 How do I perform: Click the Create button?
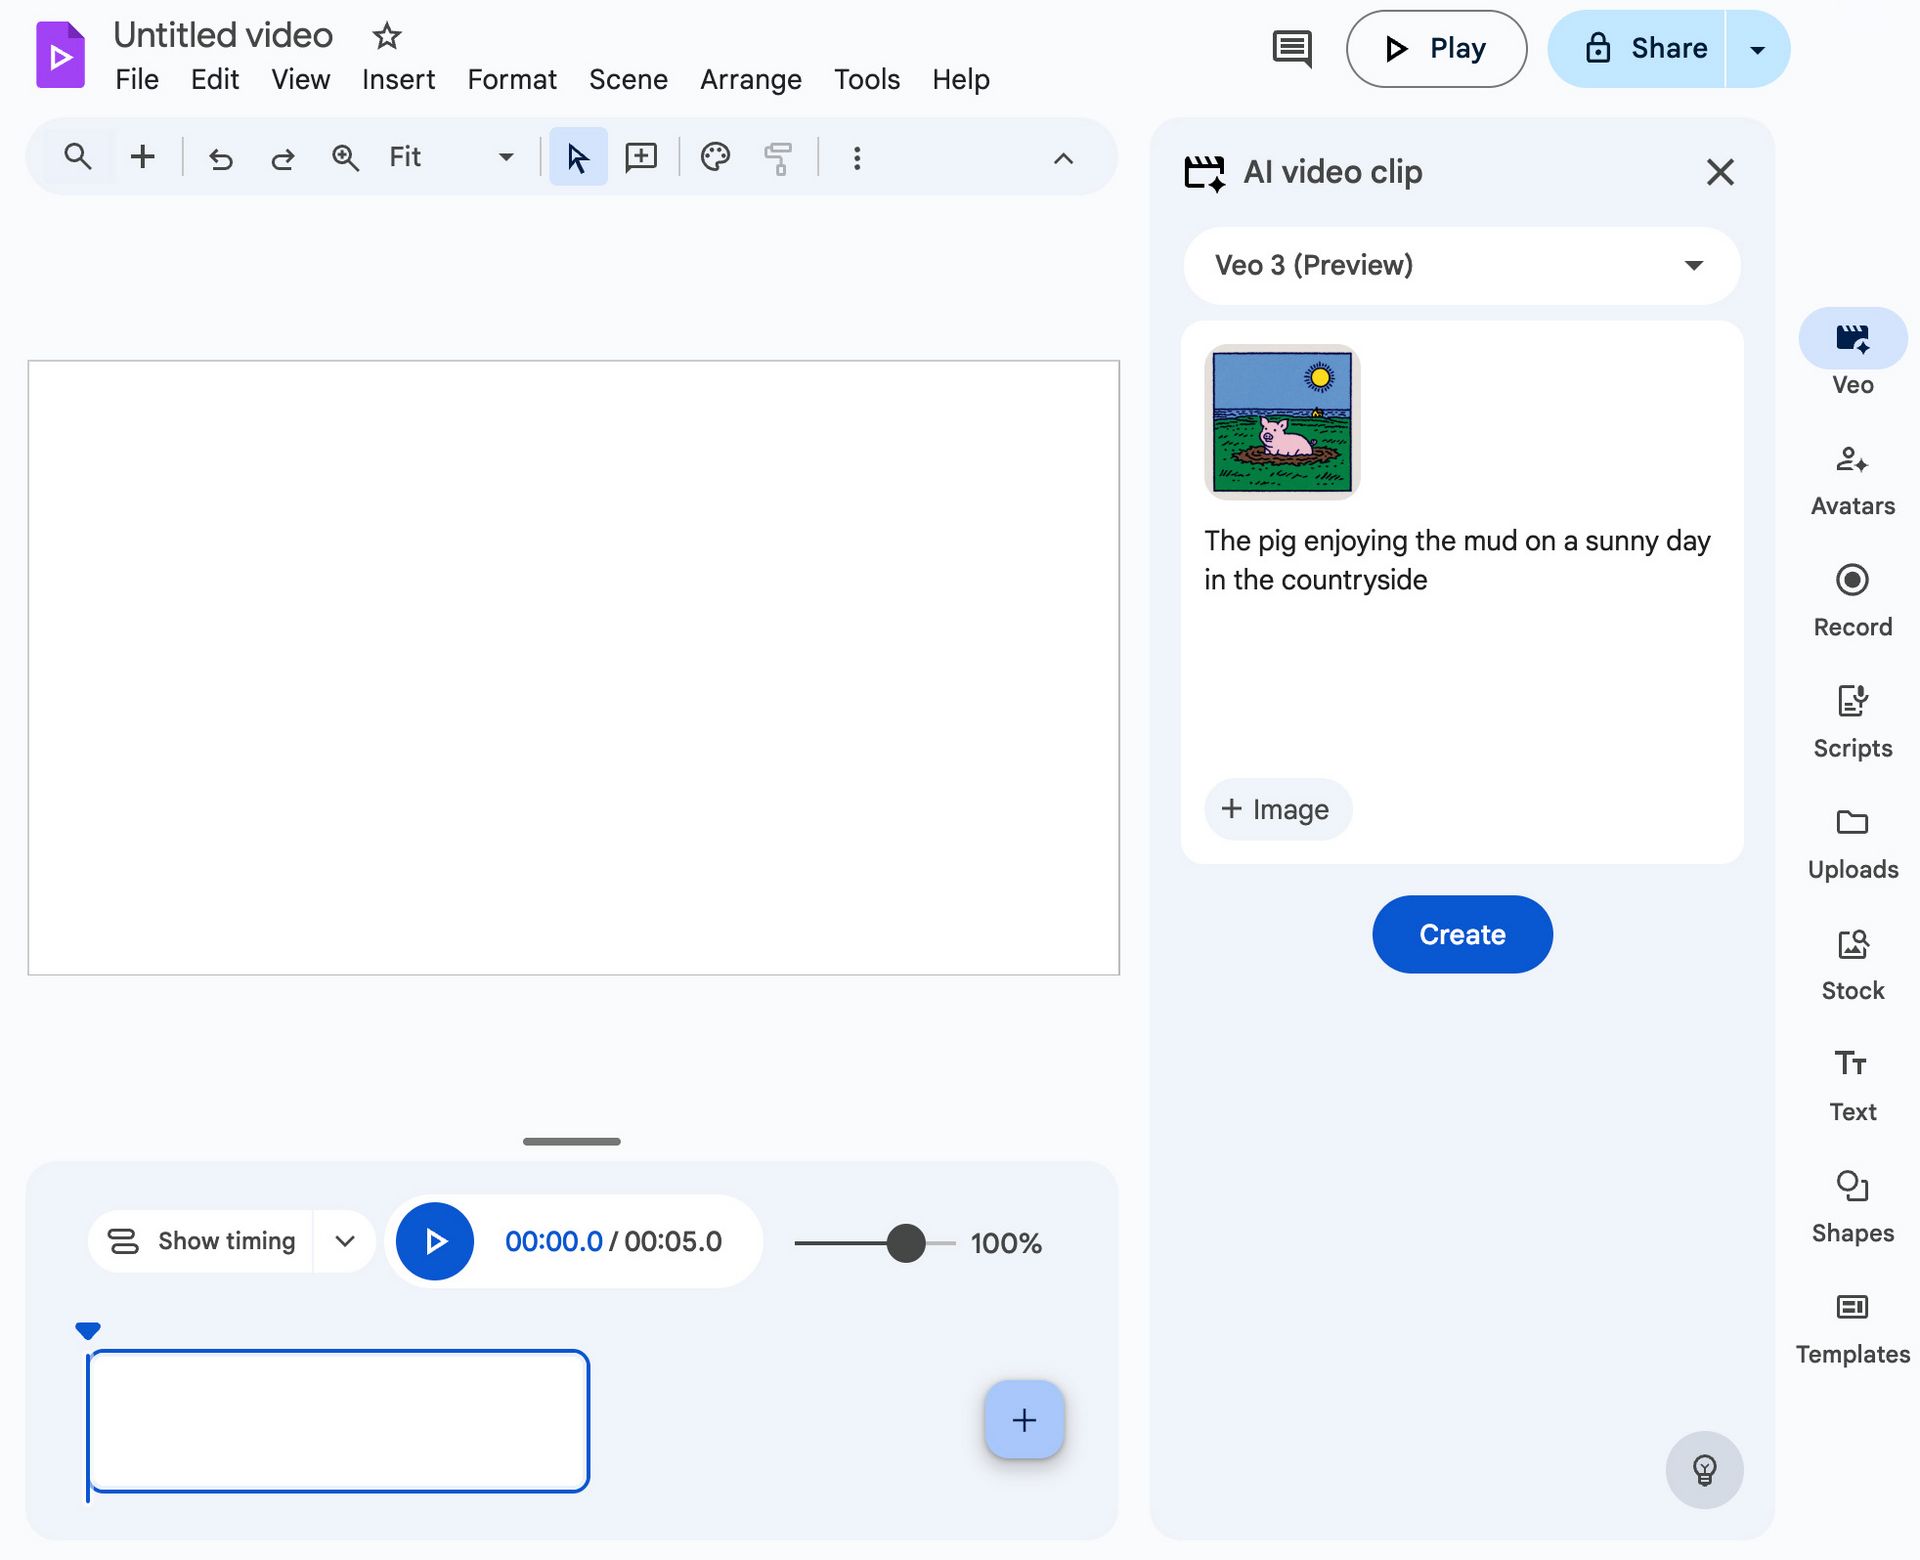coord(1461,934)
